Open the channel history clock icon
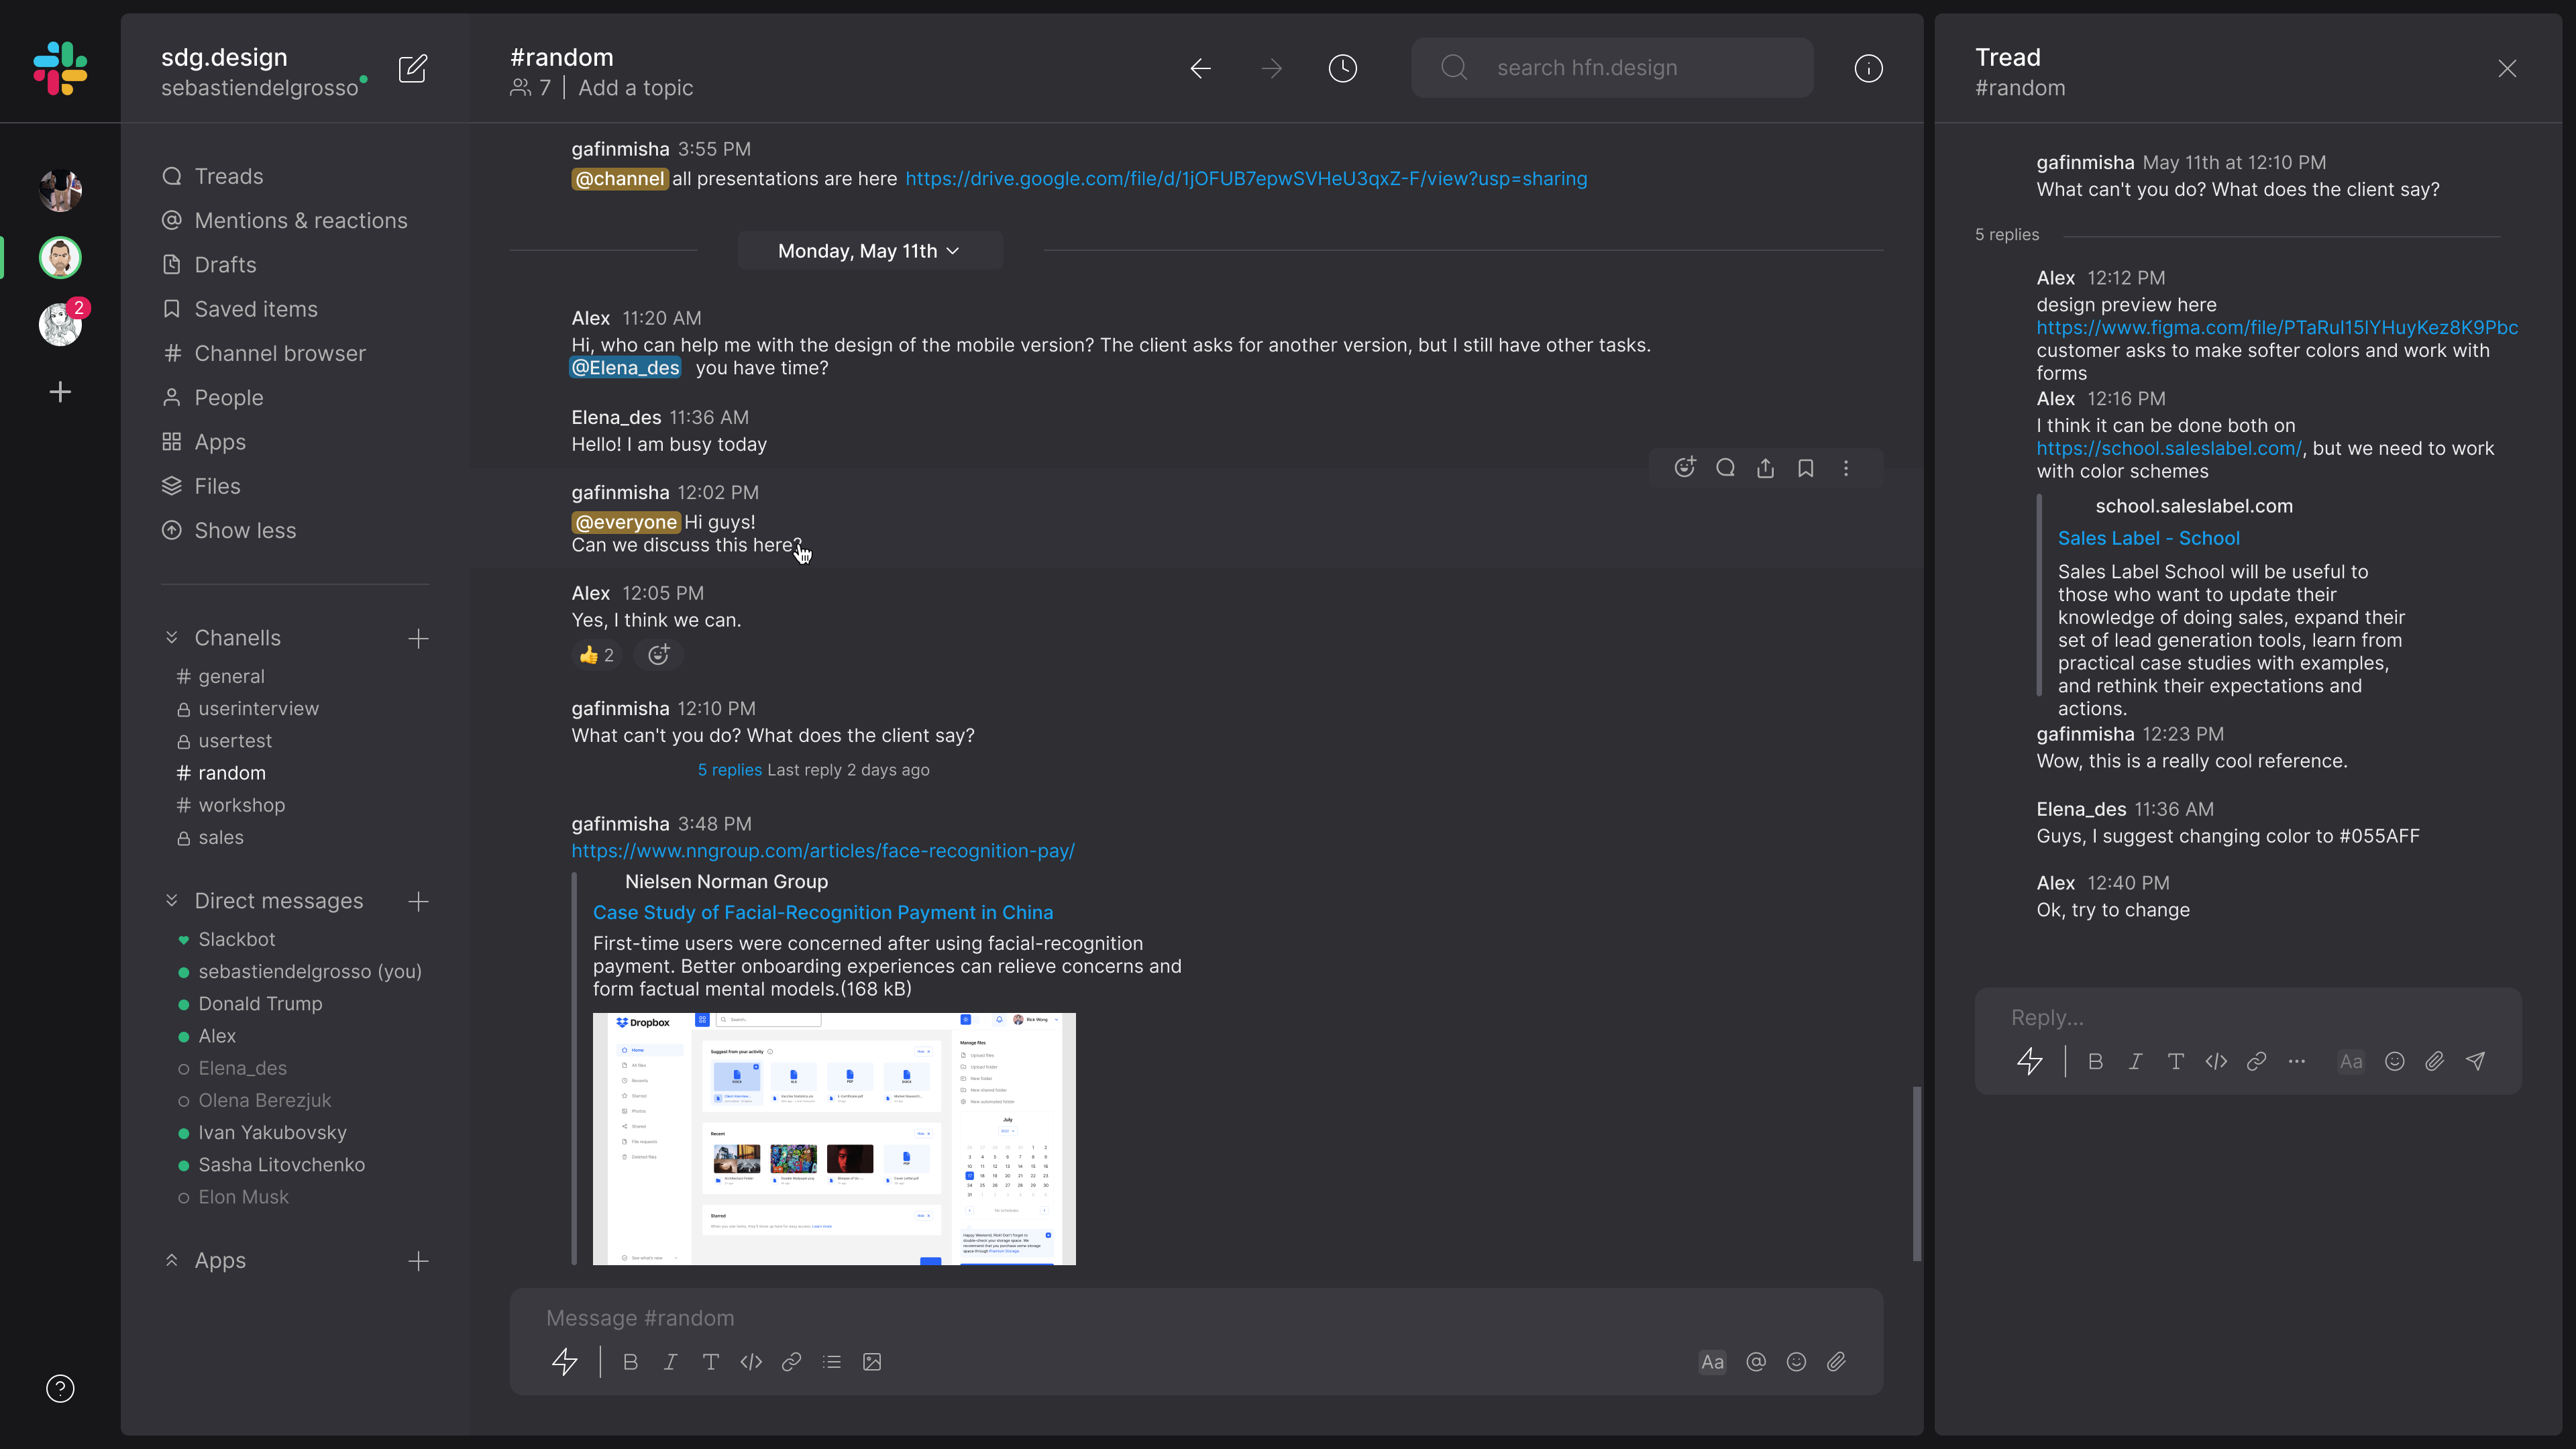The height and width of the screenshot is (1449, 2576). 1342,68
